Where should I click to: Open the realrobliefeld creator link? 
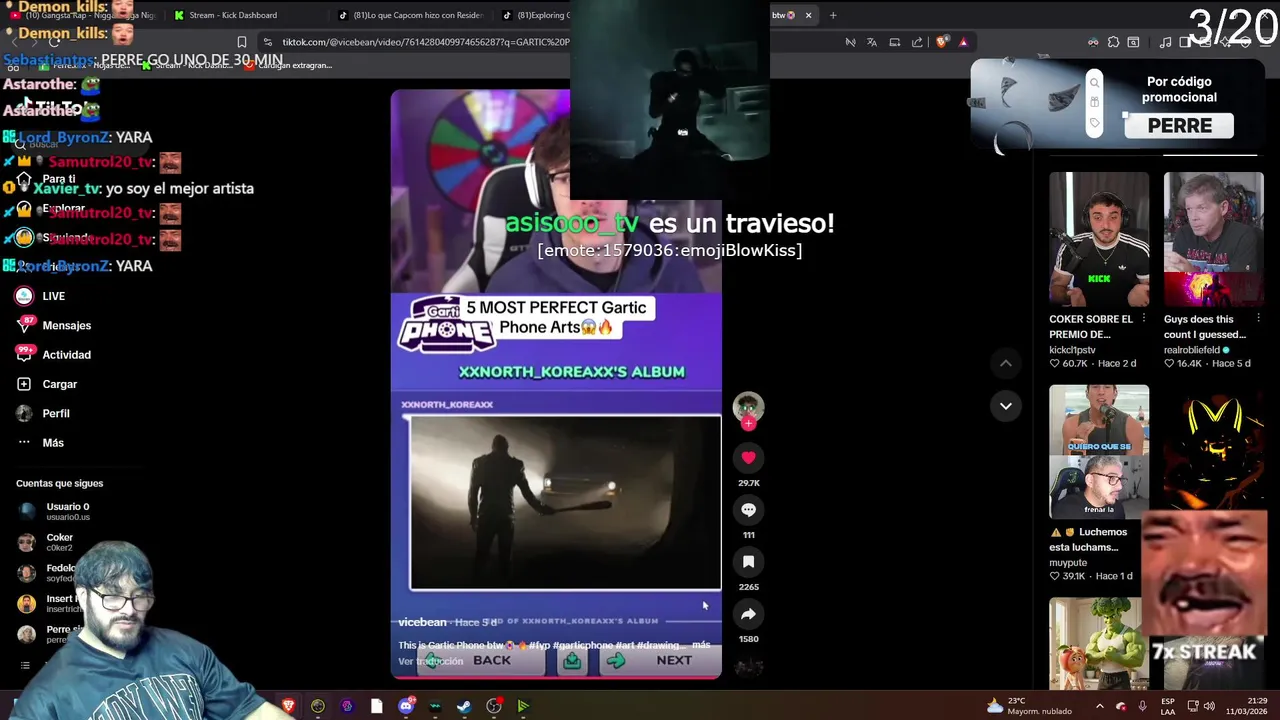click(1196, 350)
